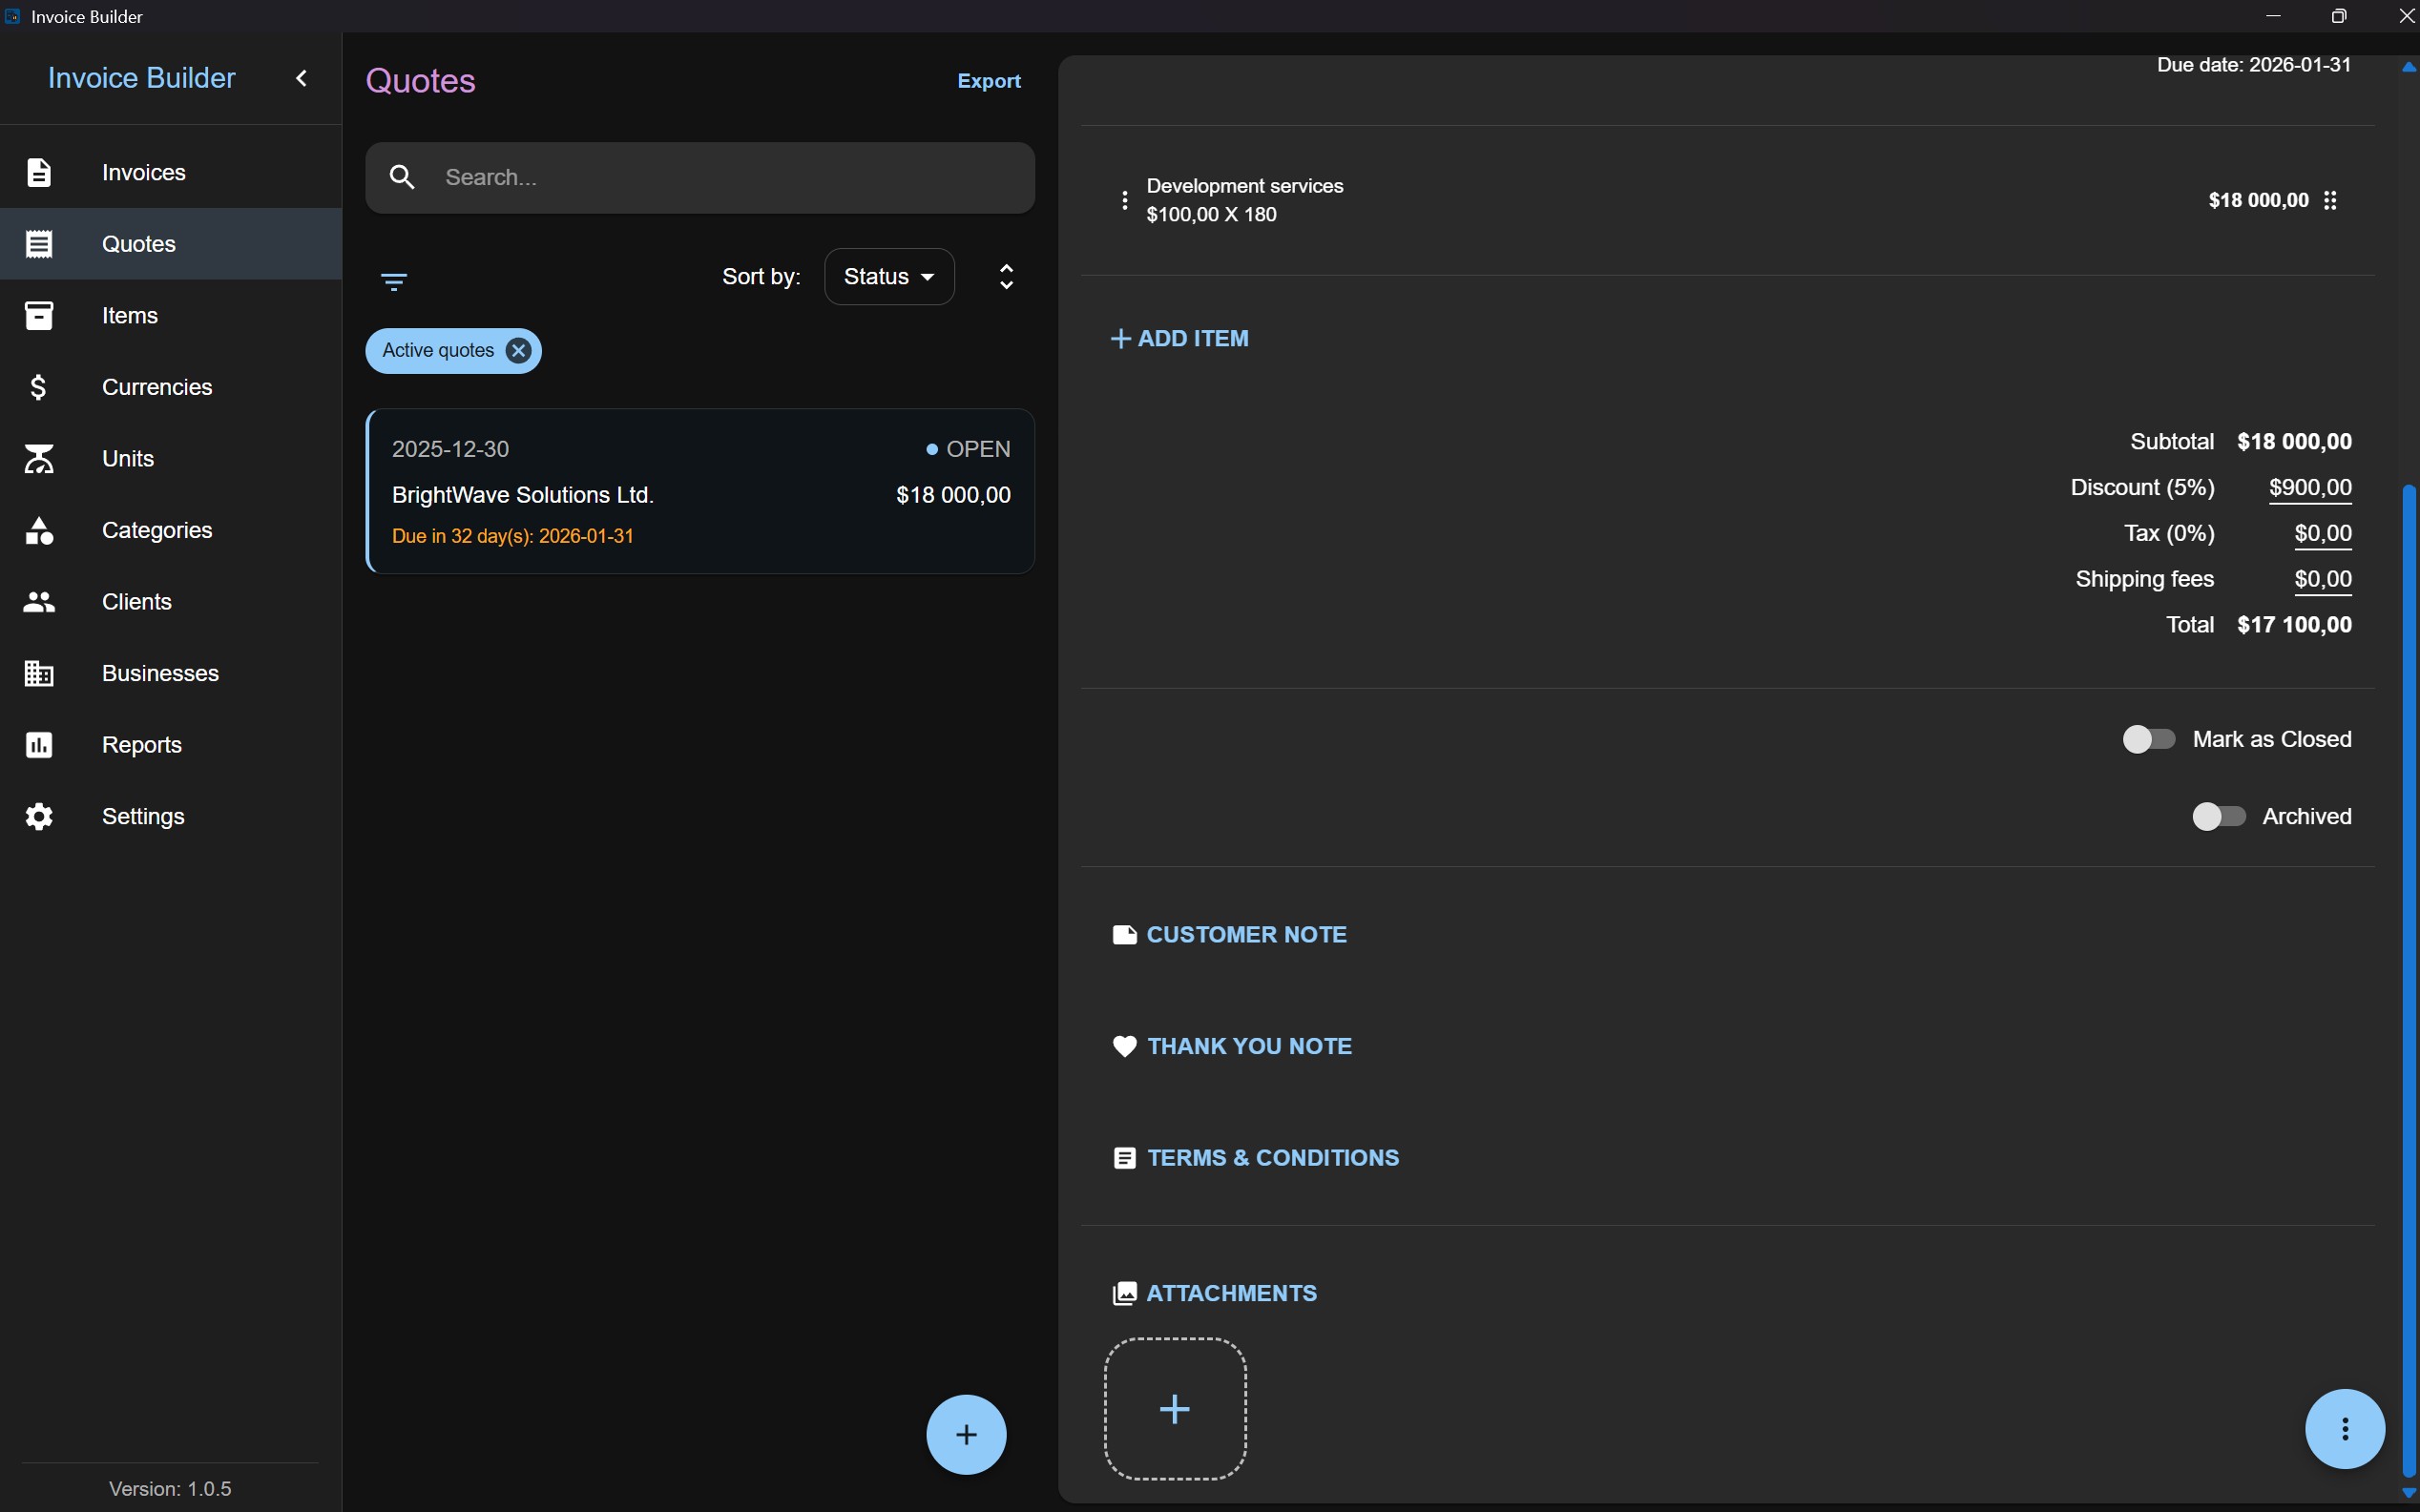Screen dimensions: 2420x1512
Task: Select the BrightWave Solutions Ltd. quote card
Action: point(700,491)
